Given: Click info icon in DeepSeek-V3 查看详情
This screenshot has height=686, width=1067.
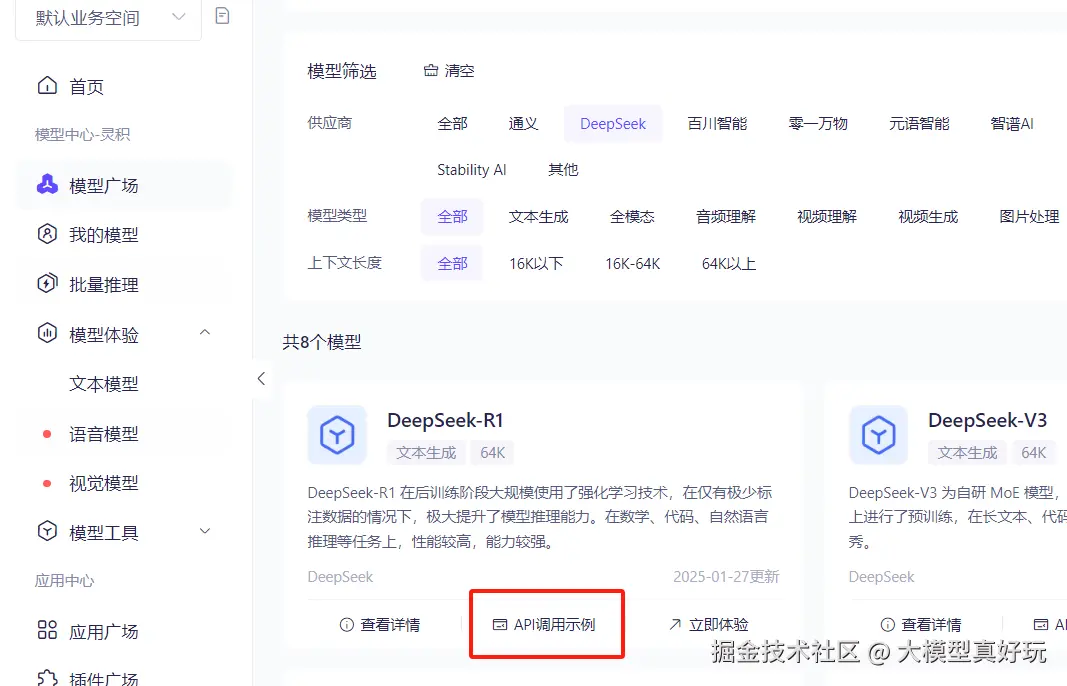Looking at the screenshot, I should click(887, 625).
